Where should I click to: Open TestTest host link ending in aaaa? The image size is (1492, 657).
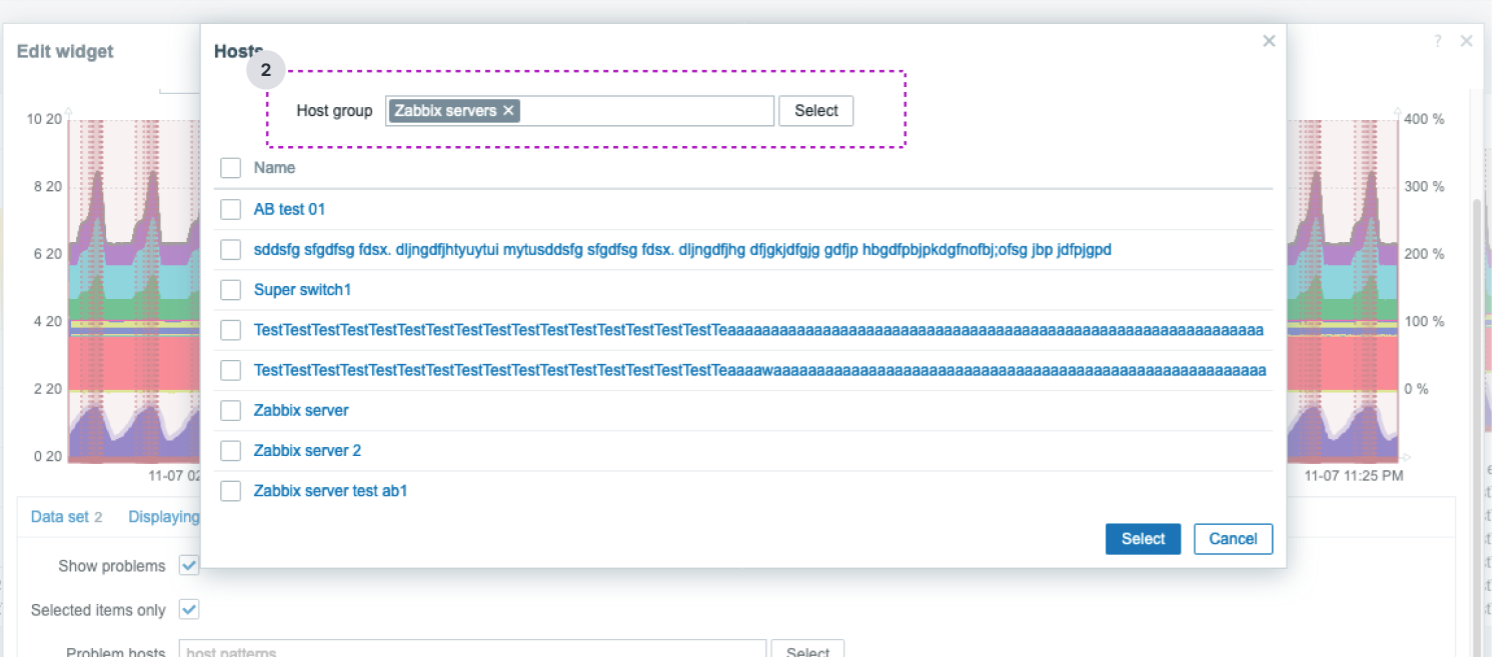point(759,330)
